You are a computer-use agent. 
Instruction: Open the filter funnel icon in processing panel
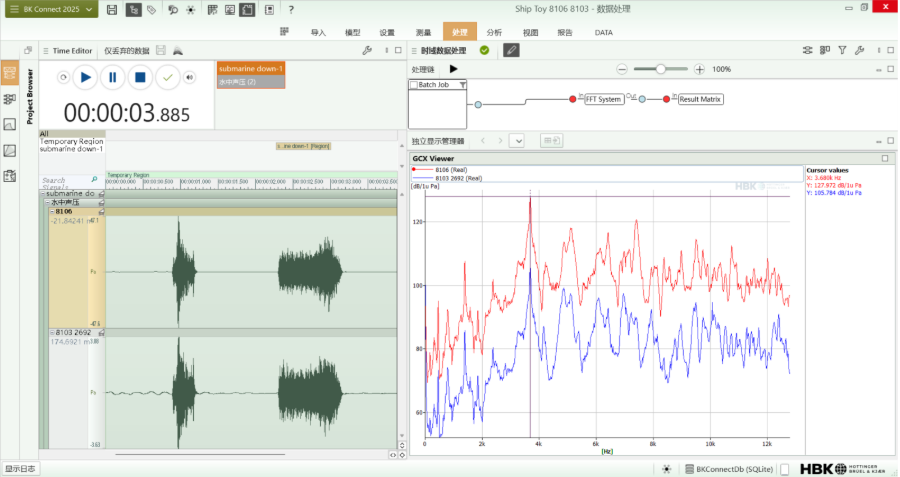click(x=842, y=50)
